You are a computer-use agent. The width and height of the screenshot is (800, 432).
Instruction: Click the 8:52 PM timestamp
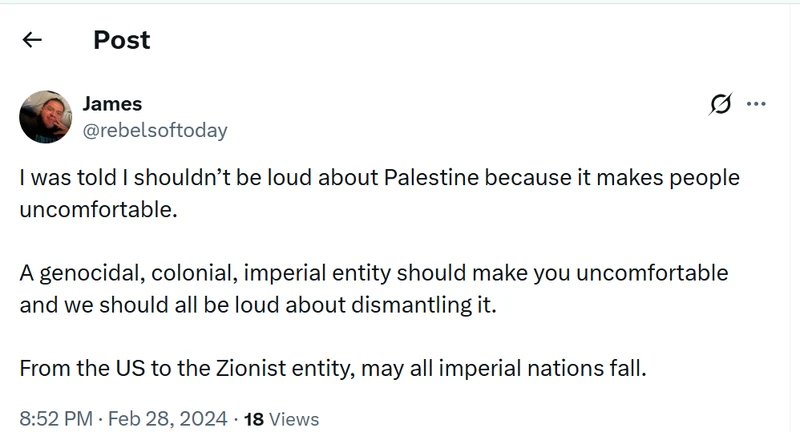[56, 419]
